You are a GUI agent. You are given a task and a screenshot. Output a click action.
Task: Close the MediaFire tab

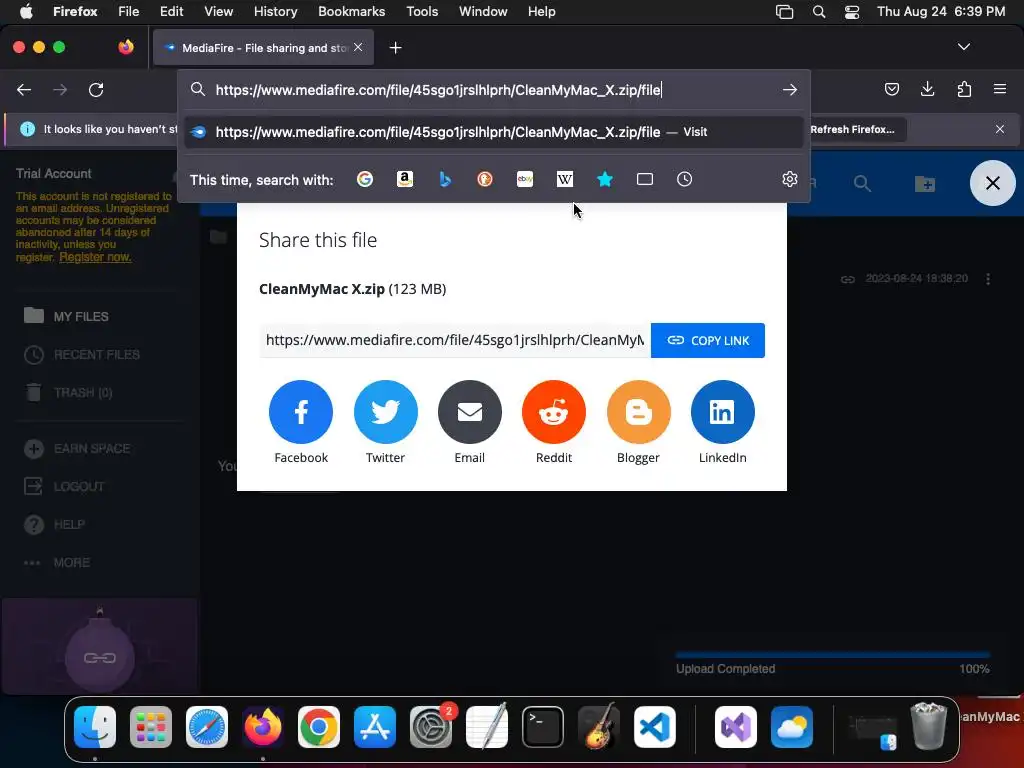(358, 47)
